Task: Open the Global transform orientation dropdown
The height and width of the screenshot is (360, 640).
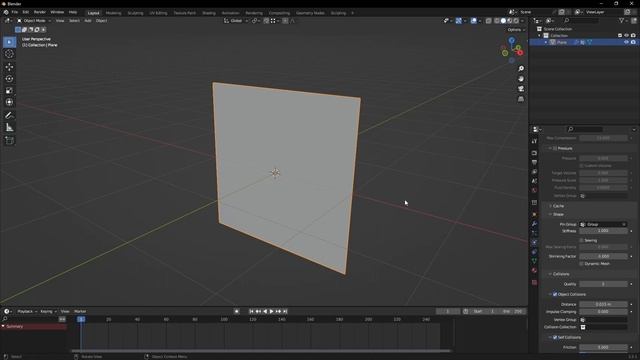Action: point(236,21)
